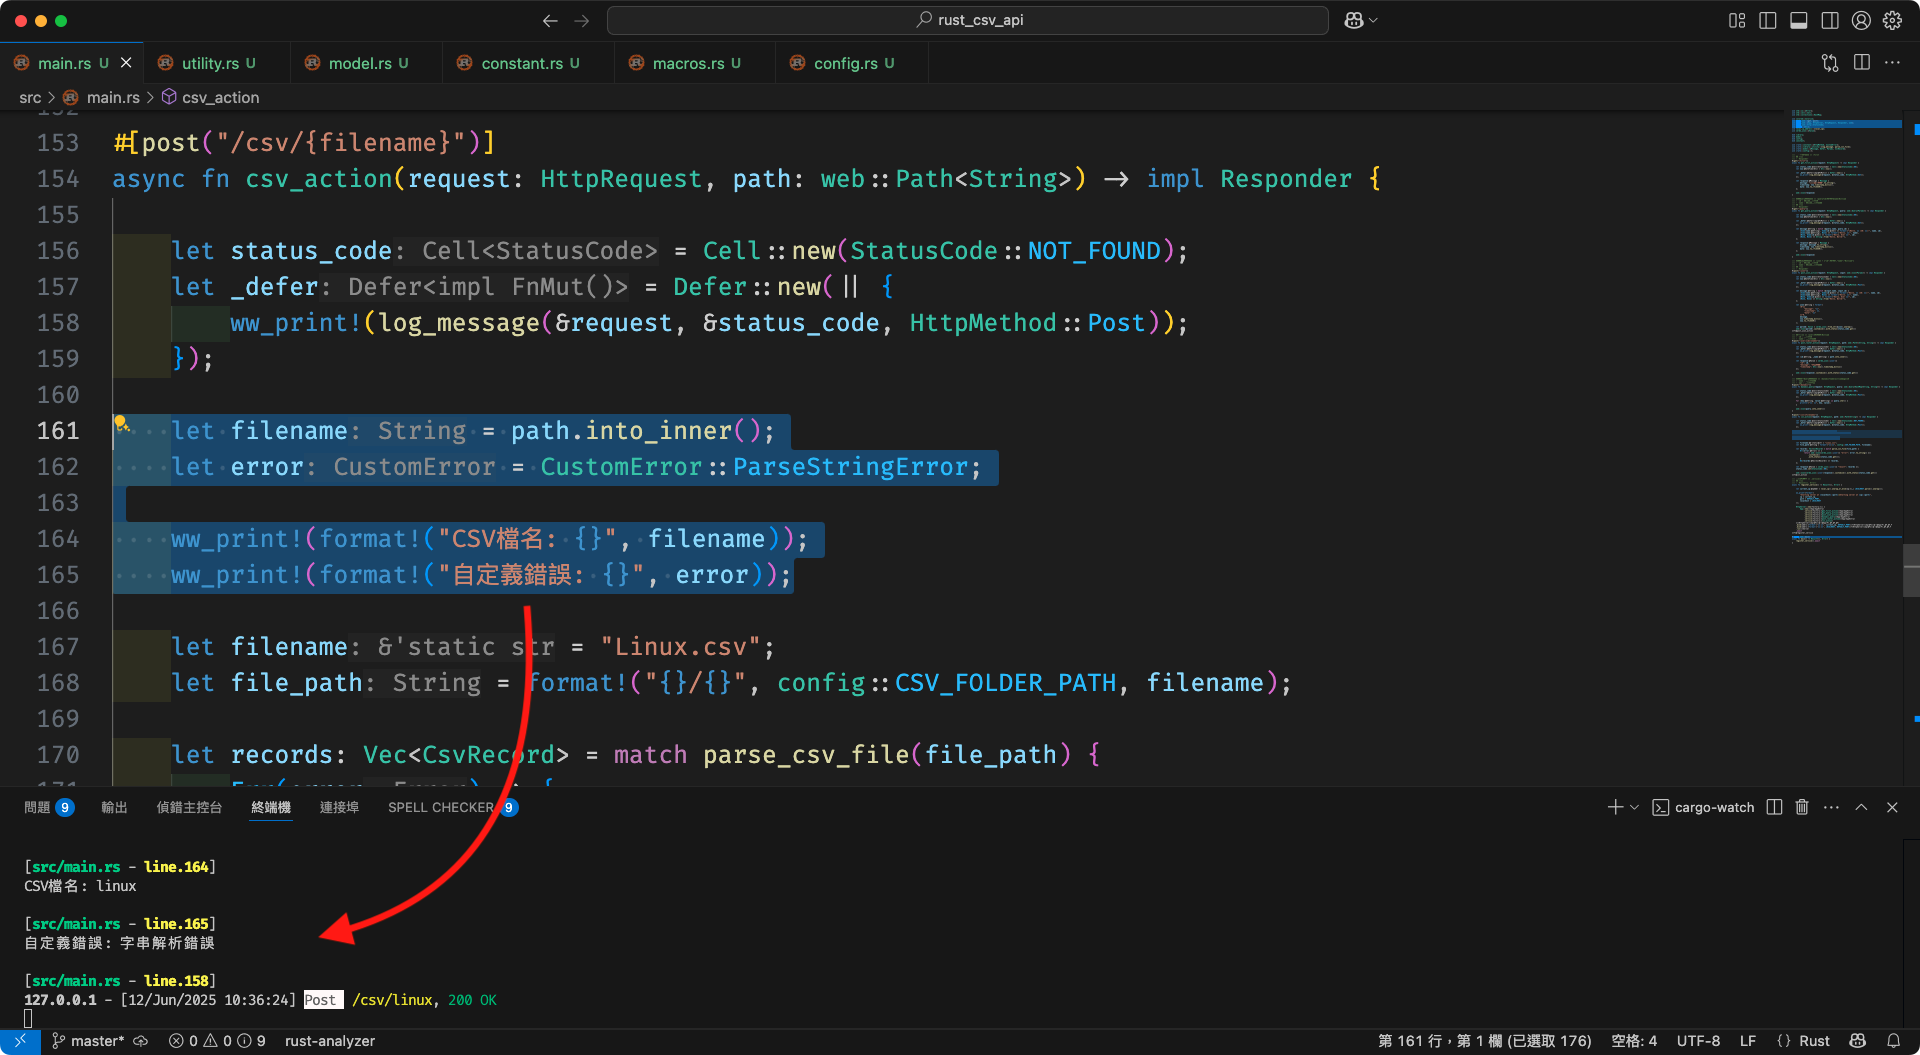1920x1055 pixels.
Task: Open the Manage gear icon
Action: coord(1892,20)
